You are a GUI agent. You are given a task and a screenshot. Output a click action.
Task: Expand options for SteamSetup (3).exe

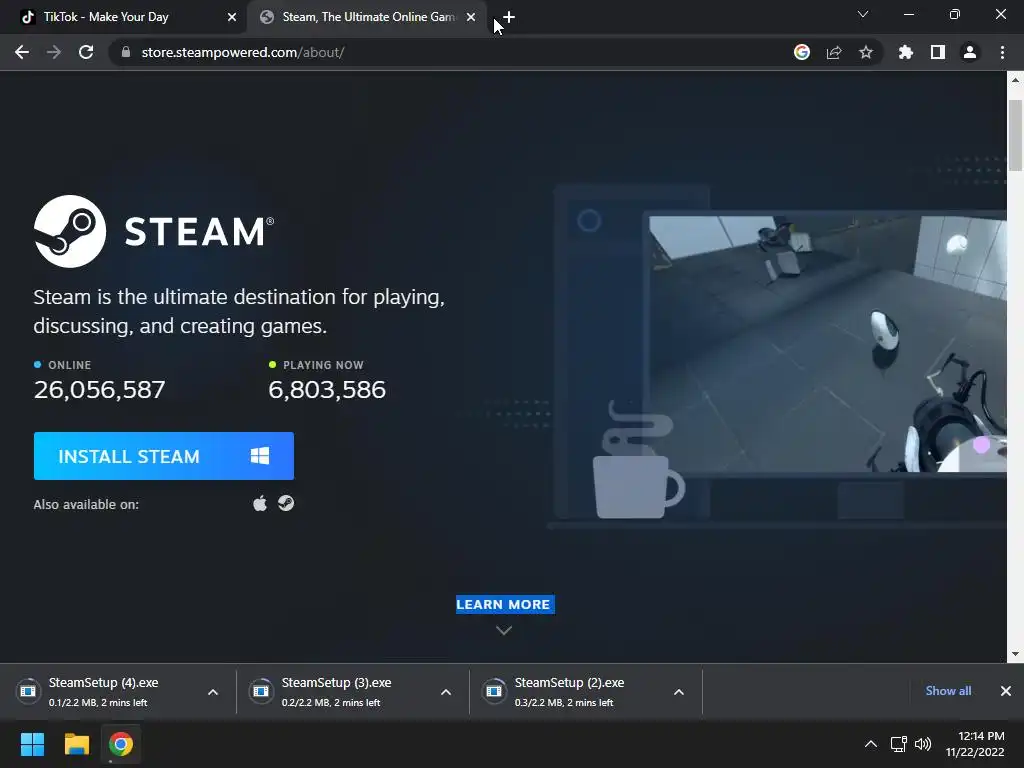tap(446, 692)
